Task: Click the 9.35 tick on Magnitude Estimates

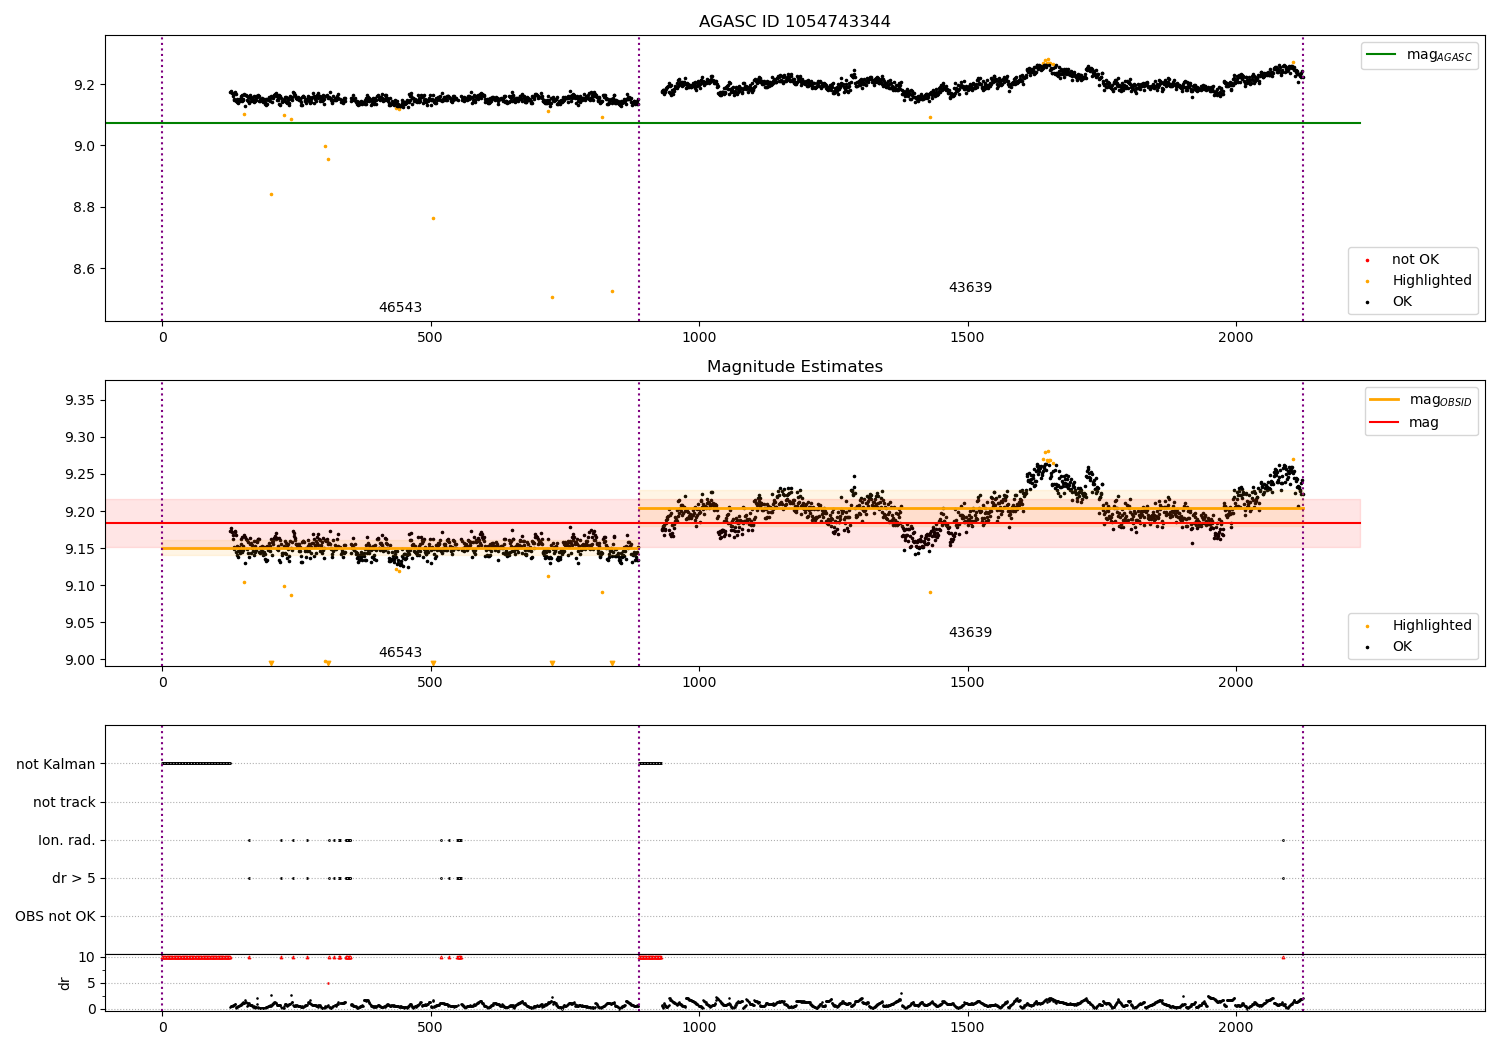Action: tap(80, 400)
